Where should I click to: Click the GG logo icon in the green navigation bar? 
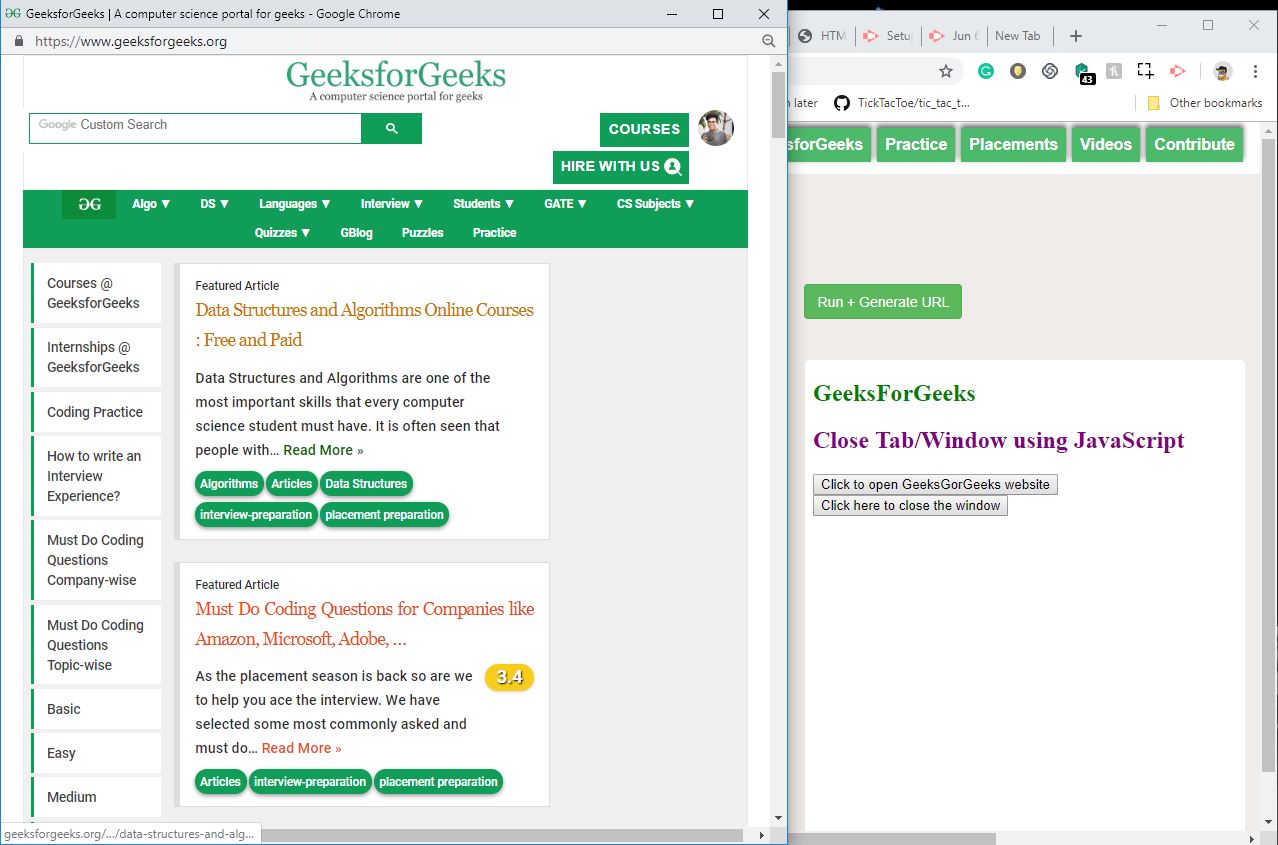pyautogui.click(x=89, y=204)
